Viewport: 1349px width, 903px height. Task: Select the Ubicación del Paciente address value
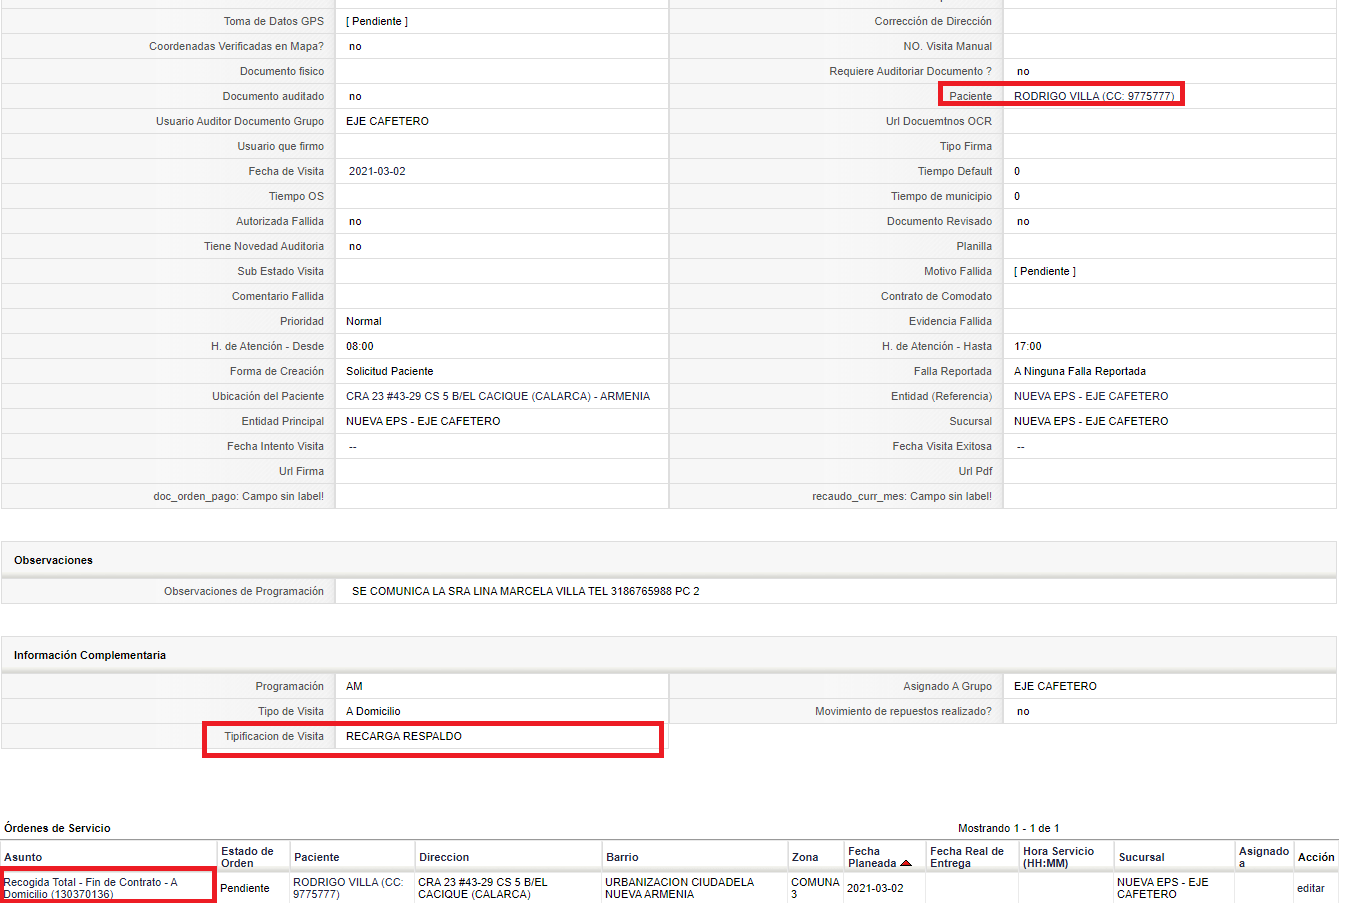click(x=498, y=396)
